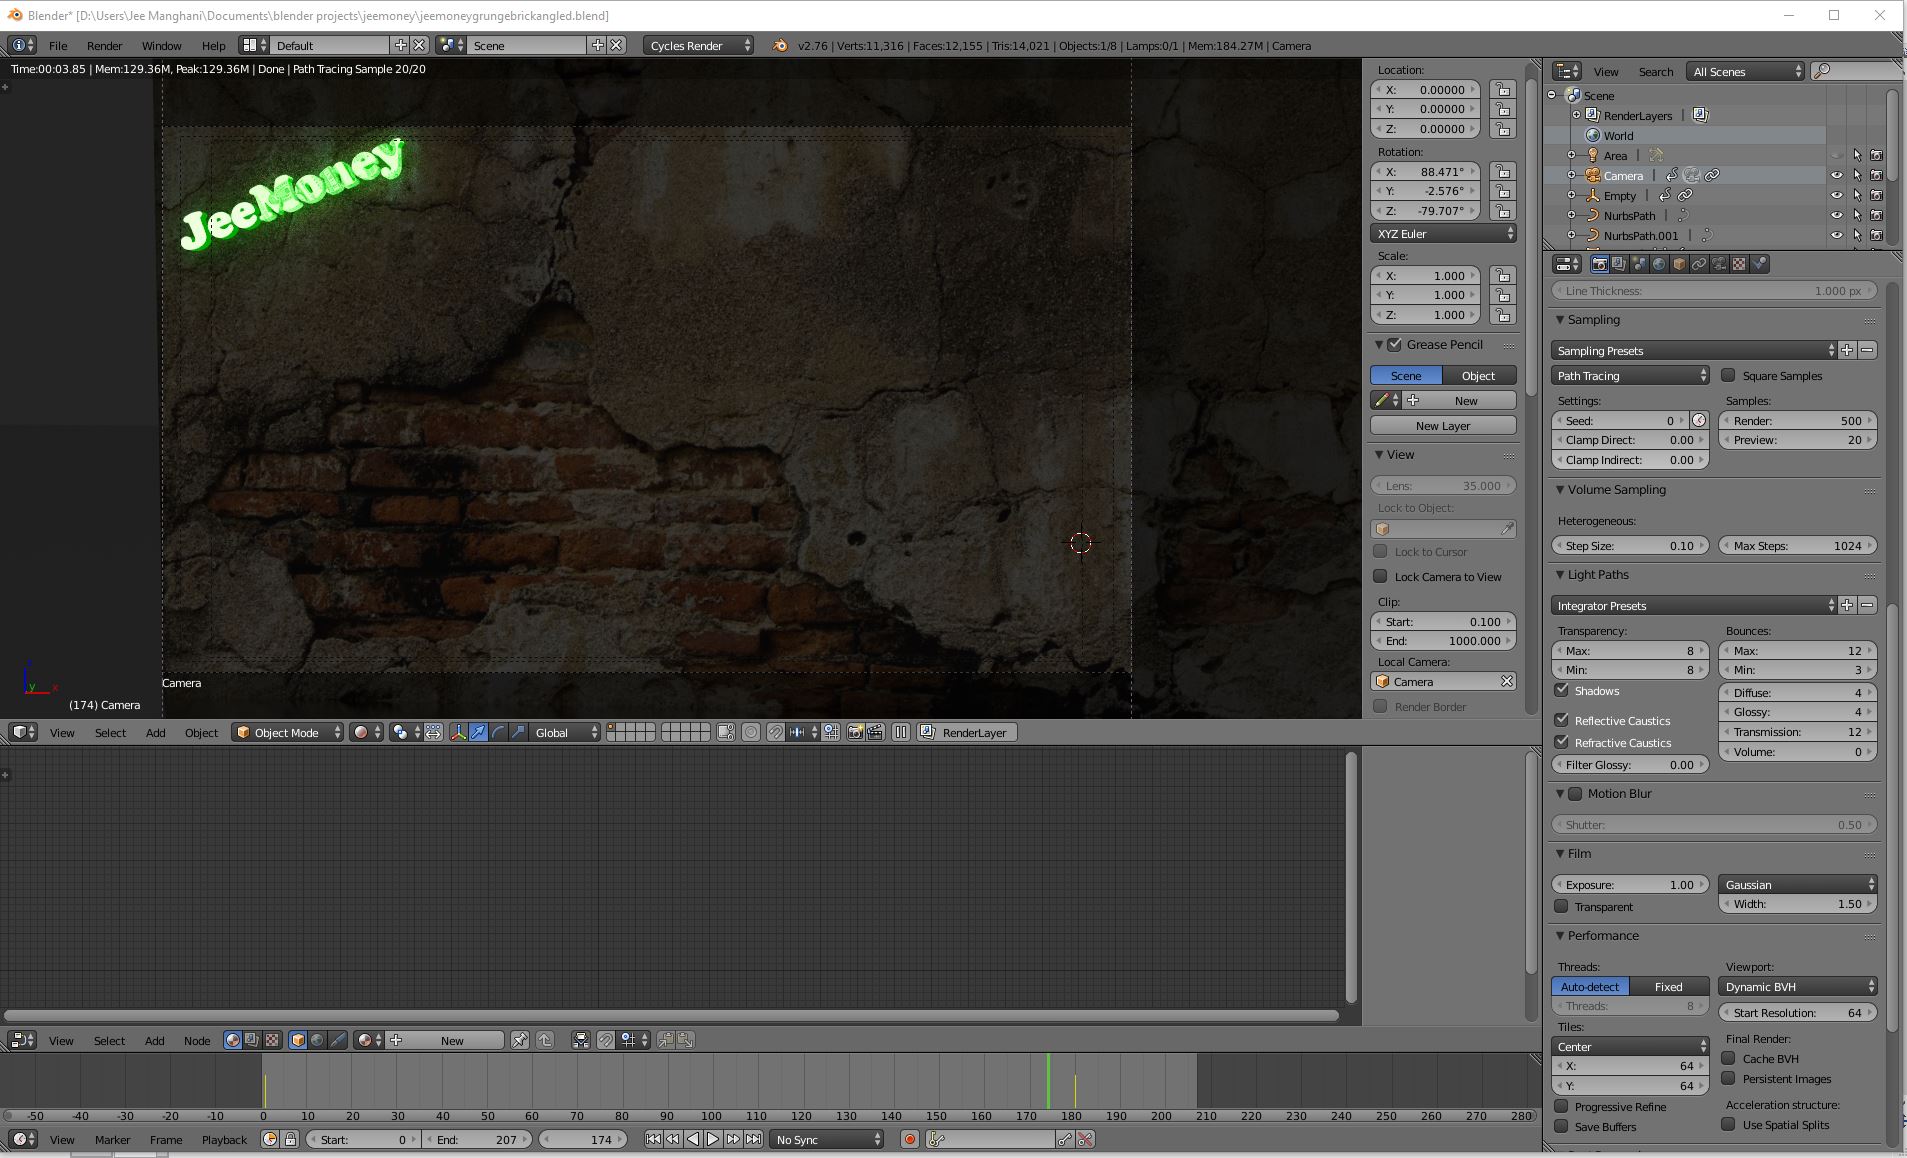The height and width of the screenshot is (1158, 1907).
Task: Open Sampling Presets dropdown
Action: [x=1694, y=351]
